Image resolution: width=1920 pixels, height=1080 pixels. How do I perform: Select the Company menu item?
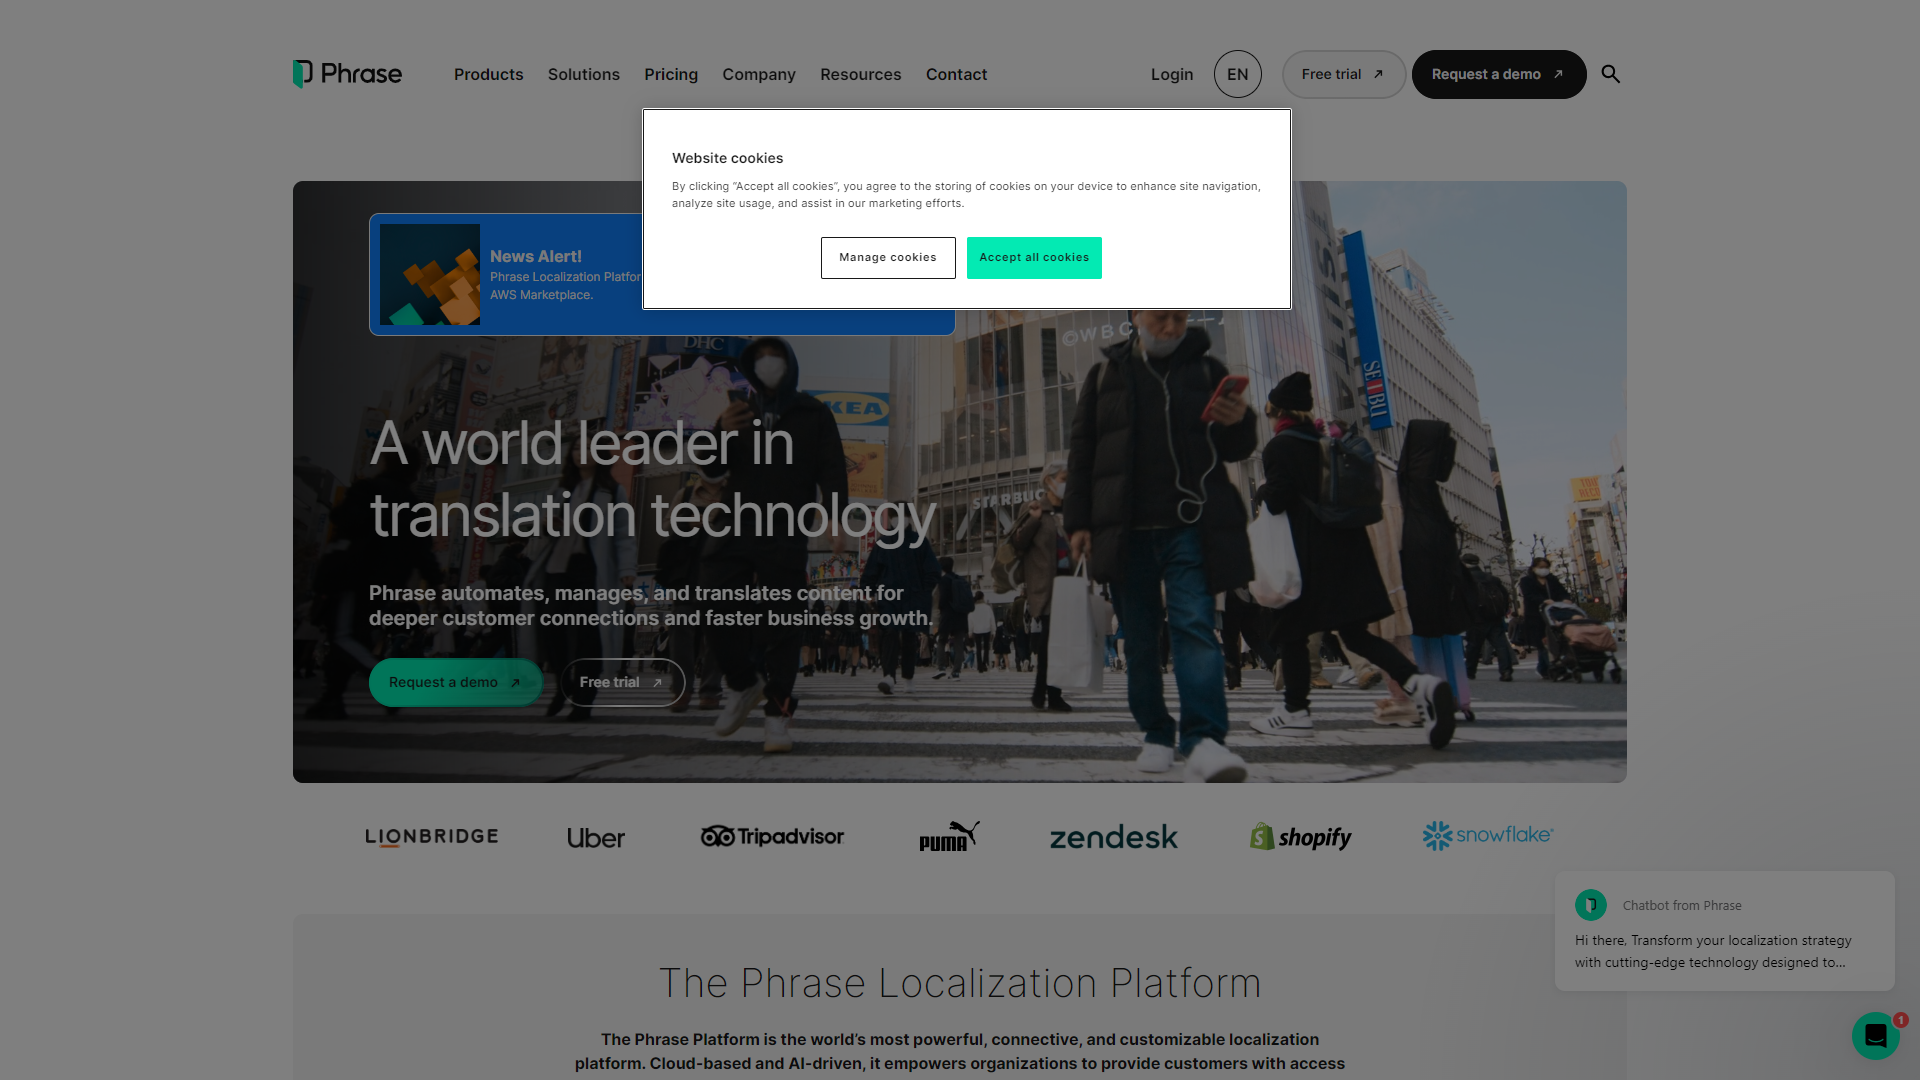coord(758,74)
